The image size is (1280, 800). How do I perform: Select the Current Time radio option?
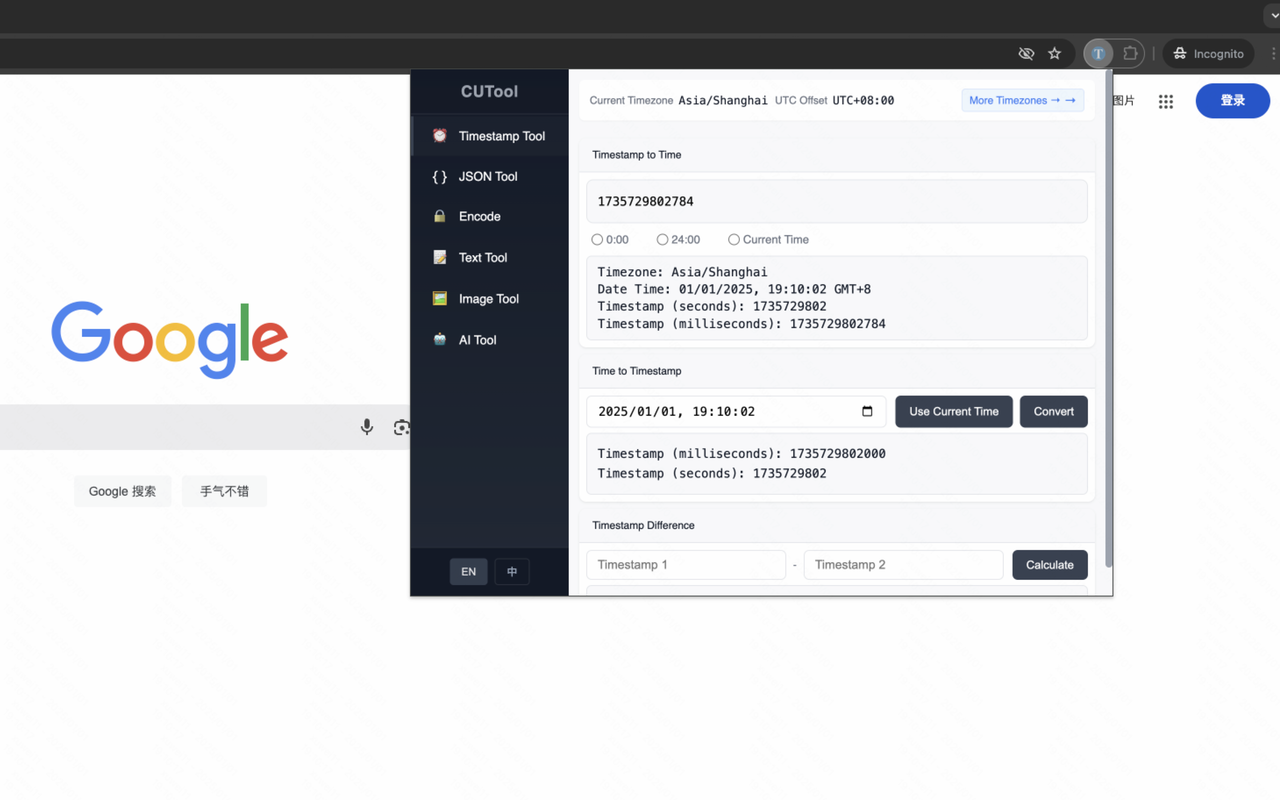click(734, 240)
